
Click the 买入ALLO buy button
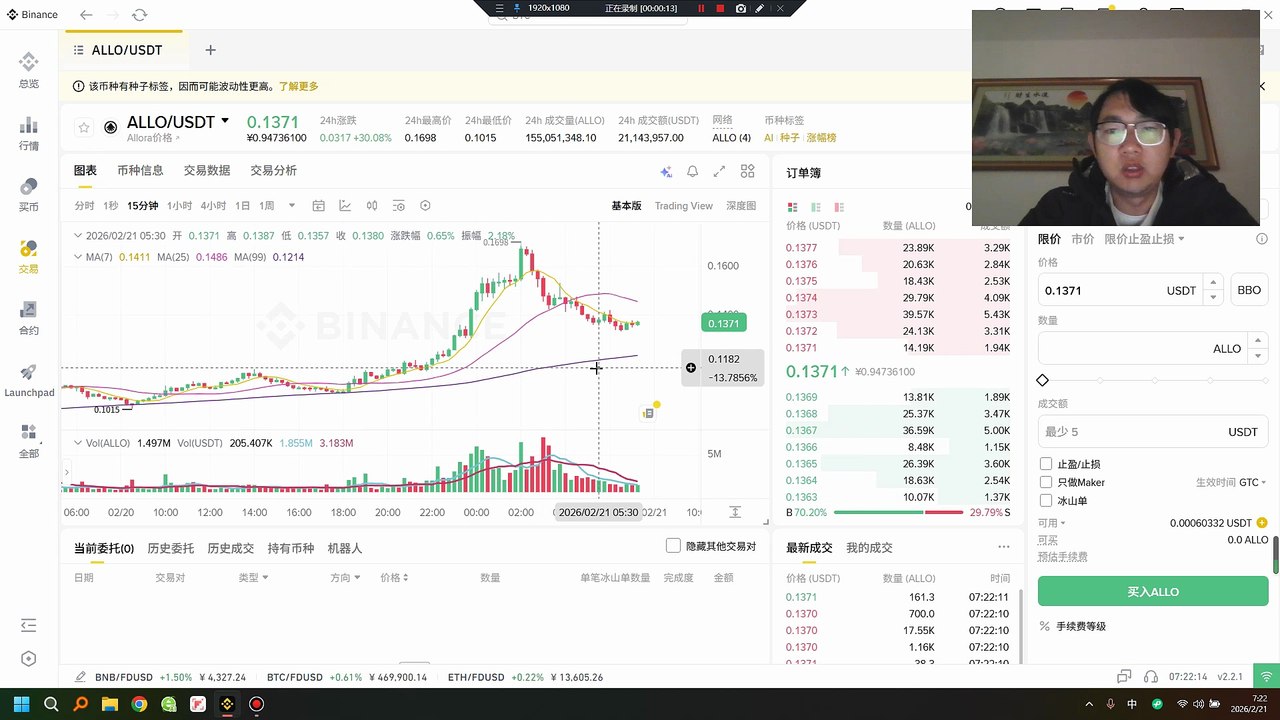pos(1153,591)
